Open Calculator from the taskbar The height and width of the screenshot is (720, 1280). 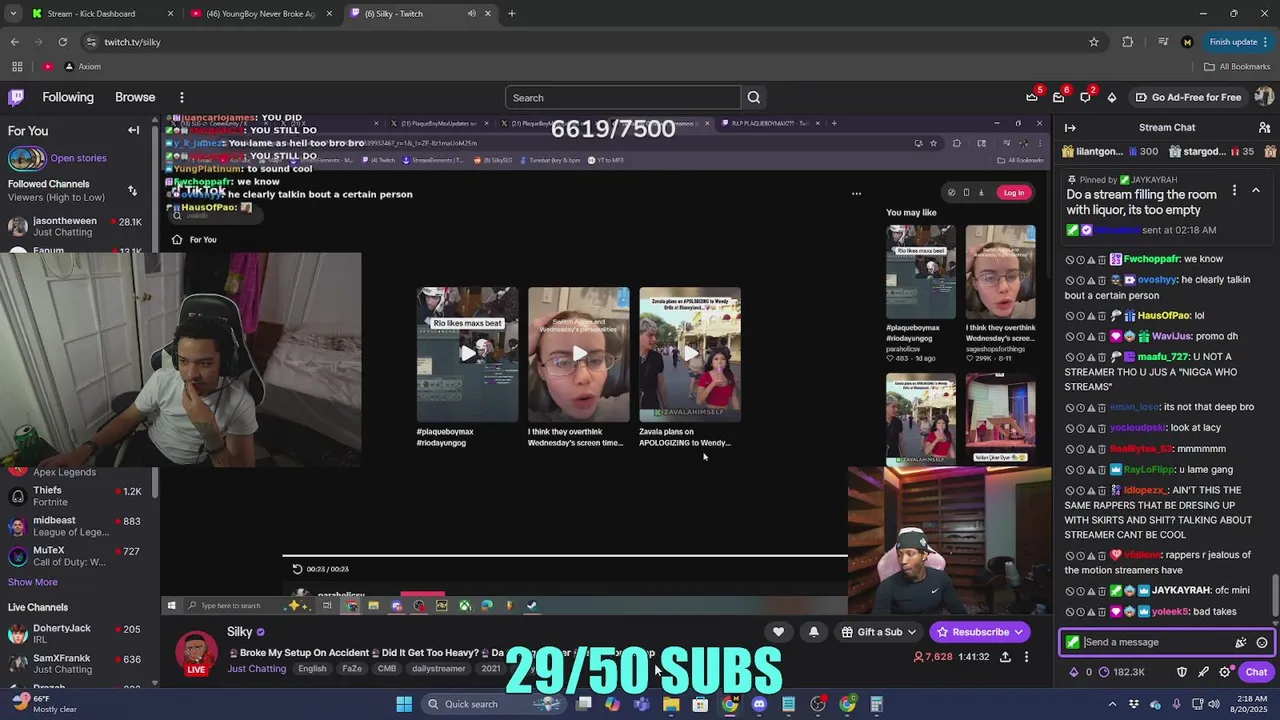876,704
